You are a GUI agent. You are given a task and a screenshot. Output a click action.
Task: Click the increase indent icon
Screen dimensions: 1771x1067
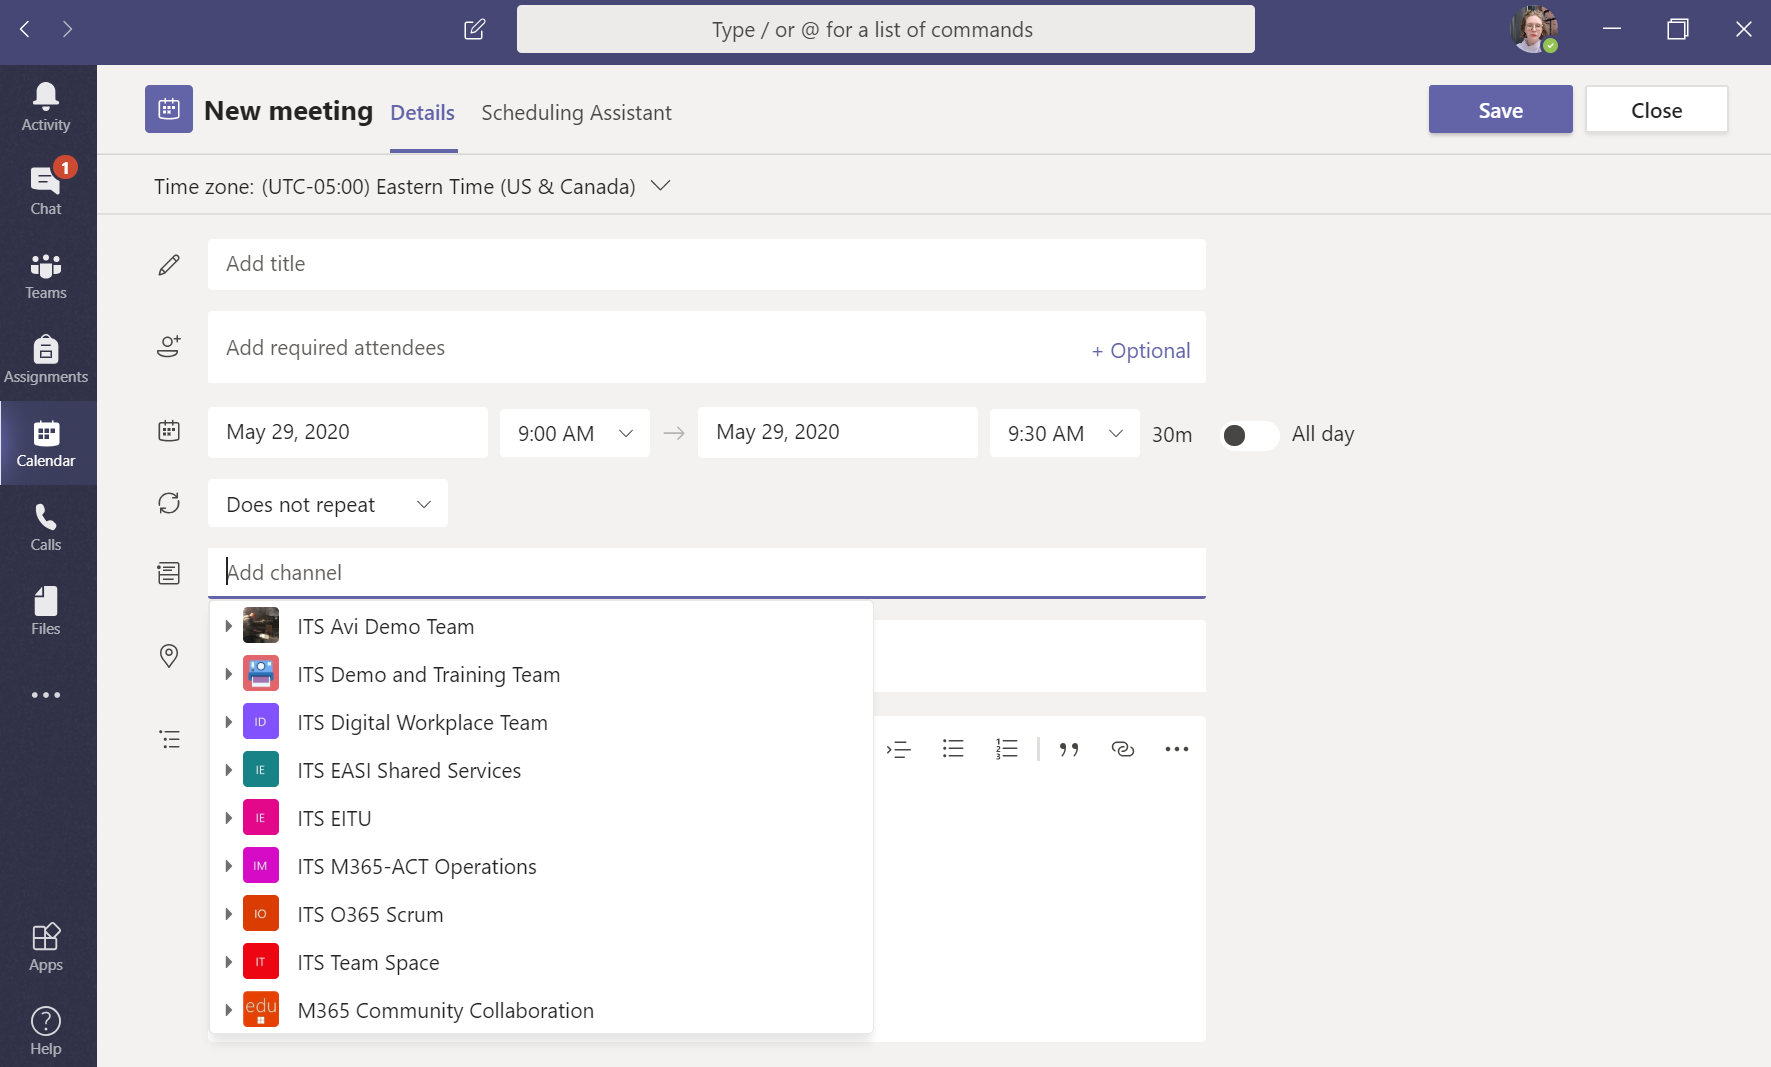[899, 749]
